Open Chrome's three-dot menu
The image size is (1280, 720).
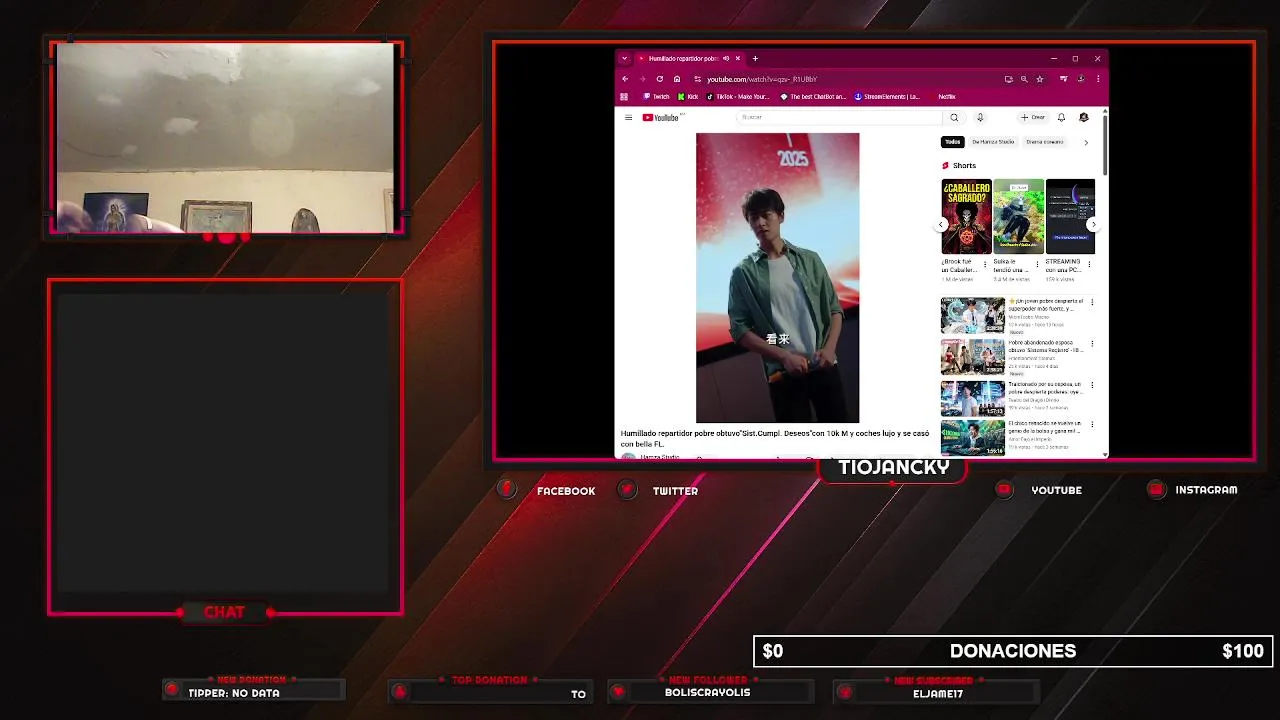[x=1098, y=79]
